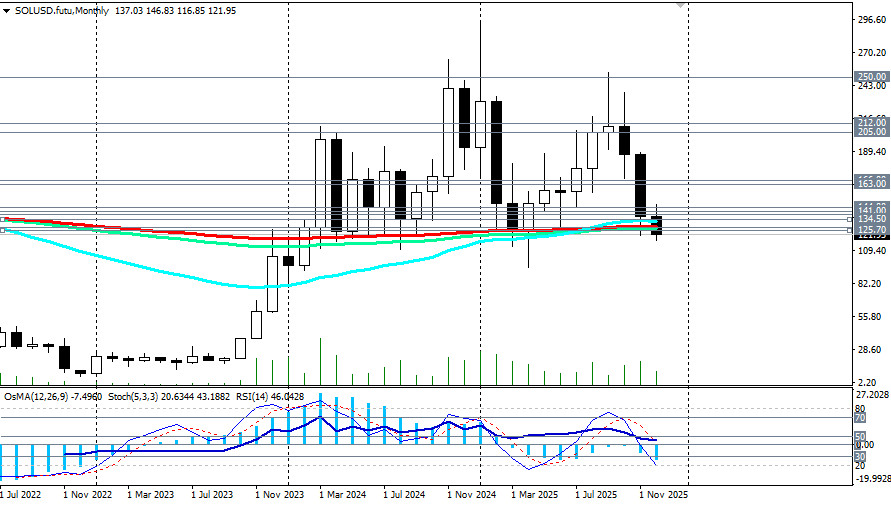This screenshot has width=891, height=506.
Task: Click the 212.00 price level label
Action: (872, 123)
